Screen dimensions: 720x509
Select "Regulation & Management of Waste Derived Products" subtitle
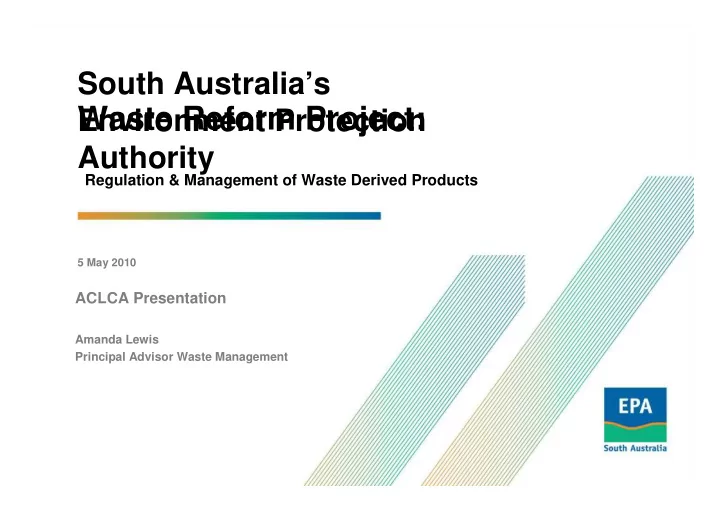(281, 180)
